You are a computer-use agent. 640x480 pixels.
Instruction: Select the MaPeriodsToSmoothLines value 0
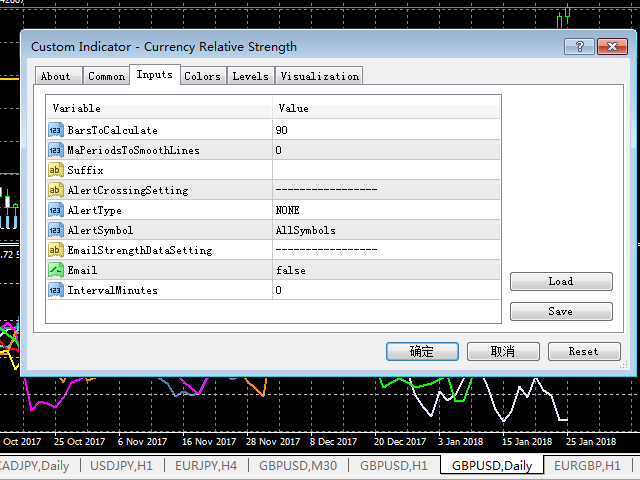click(278, 150)
